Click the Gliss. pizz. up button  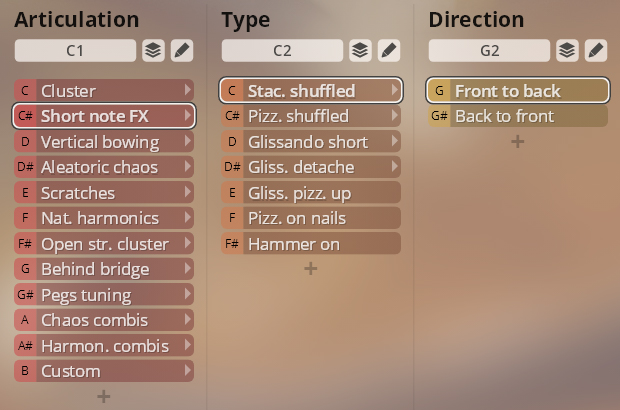[311, 193]
